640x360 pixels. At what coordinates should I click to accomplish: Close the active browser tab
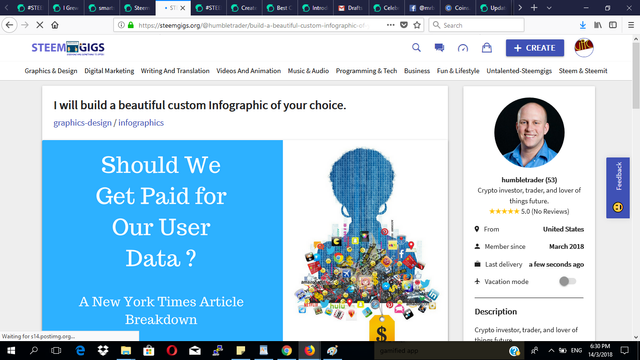(182, 8)
